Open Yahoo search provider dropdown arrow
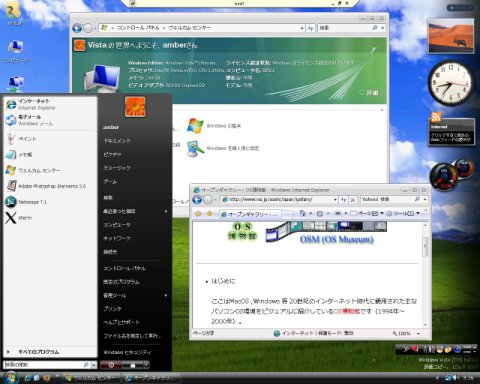 click(425, 199)
